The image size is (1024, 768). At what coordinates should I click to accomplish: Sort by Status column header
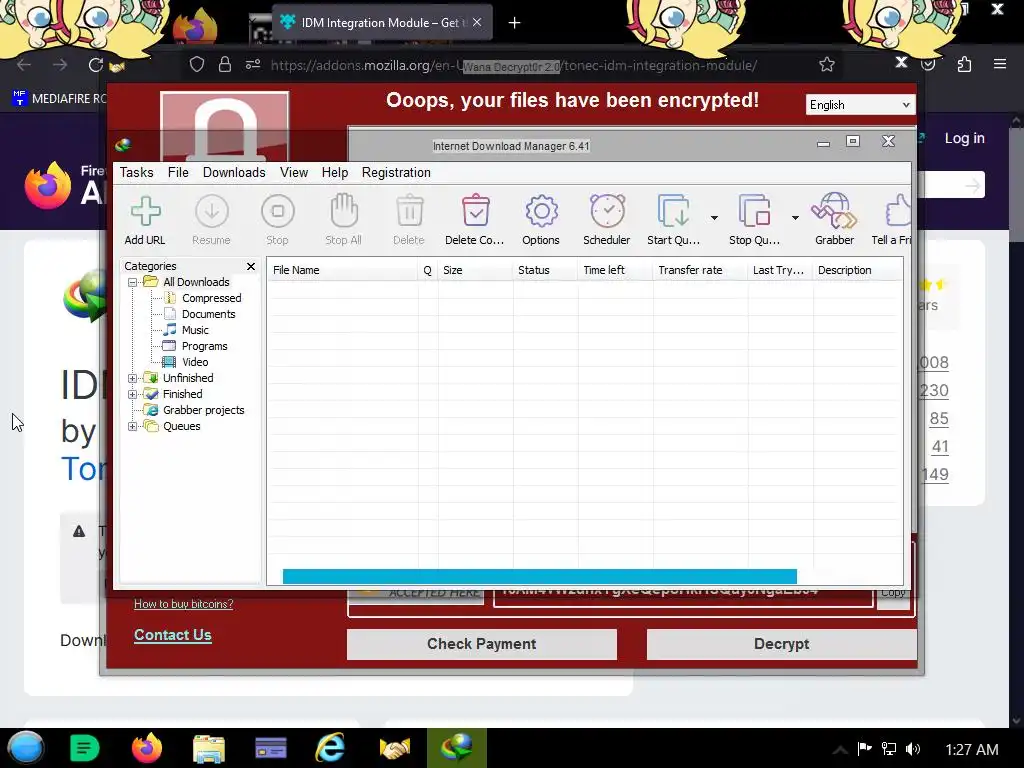click(545, 270)
